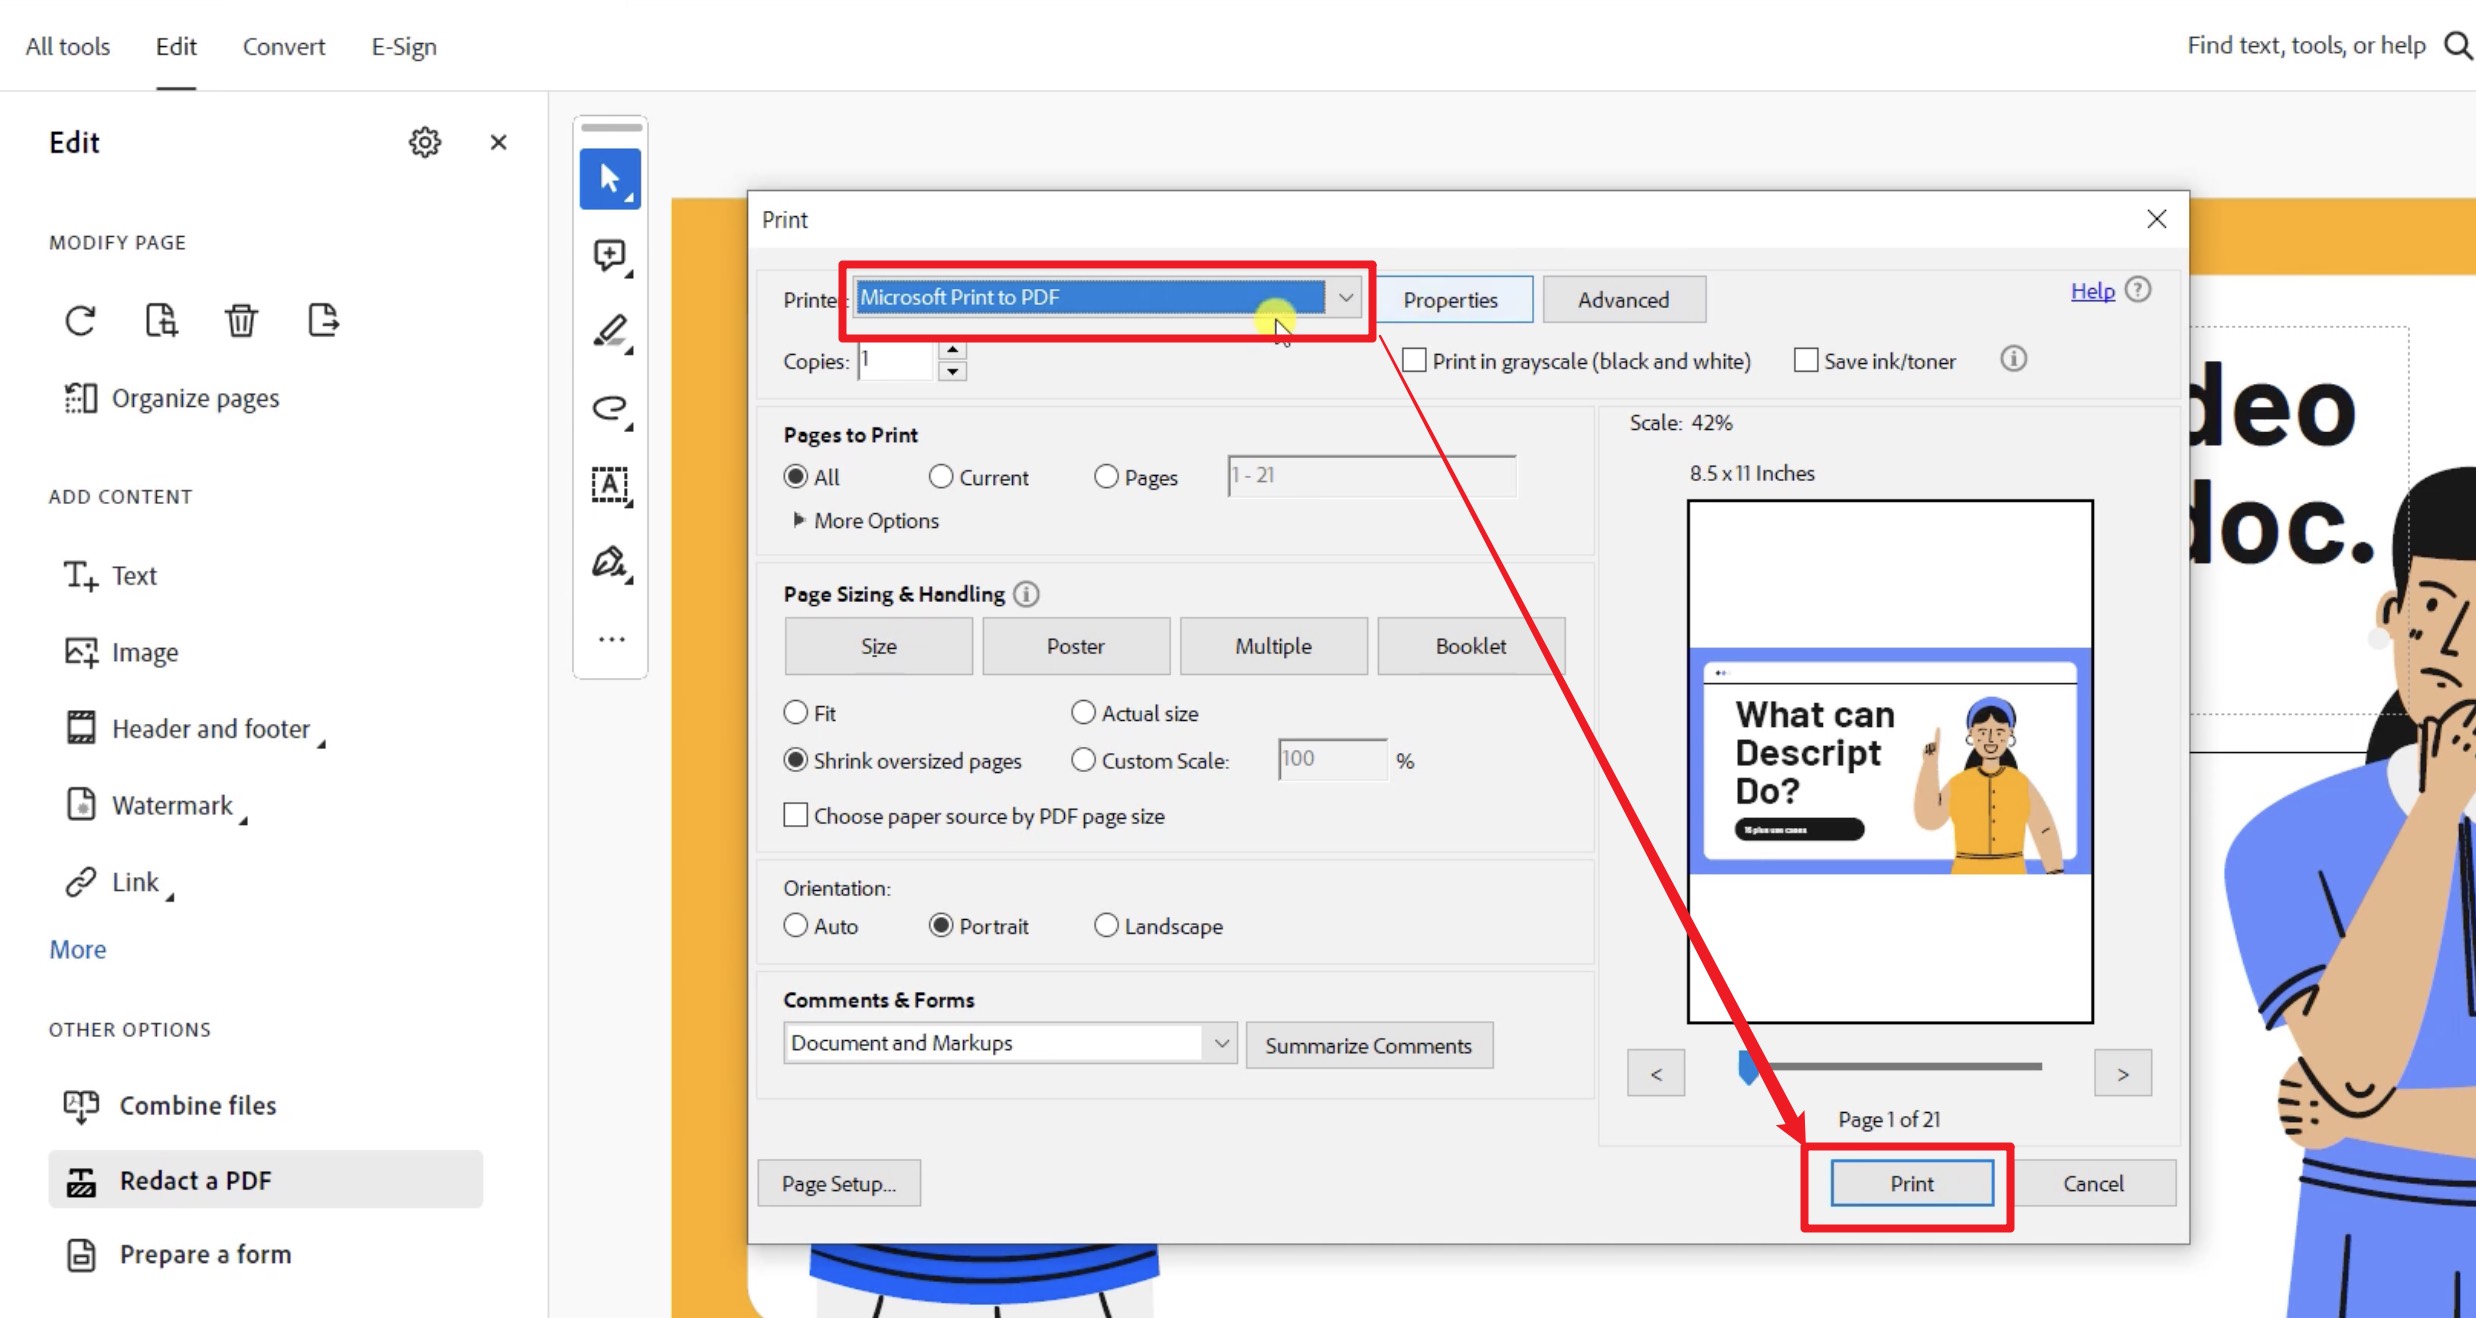Viewport: 2476px width, 1318px height.
Task: Select Shrink oversized pages option
Action: [796, 760]
